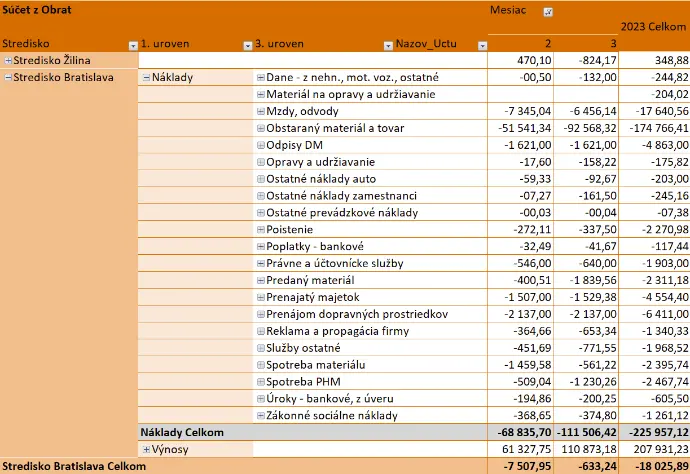Click the Bratislava total -18 025,89

click(x=661, y=466)
